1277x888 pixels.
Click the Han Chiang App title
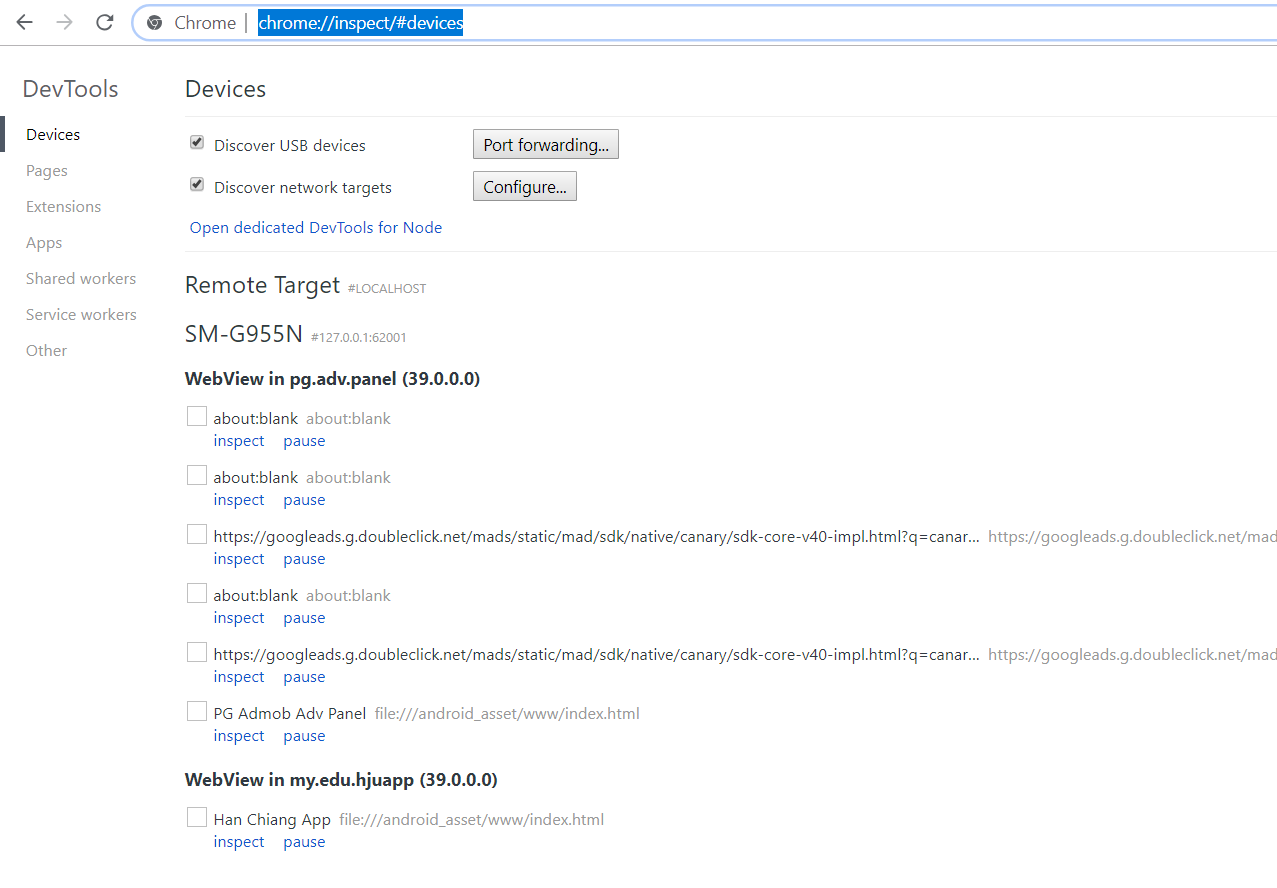[272, 820]
